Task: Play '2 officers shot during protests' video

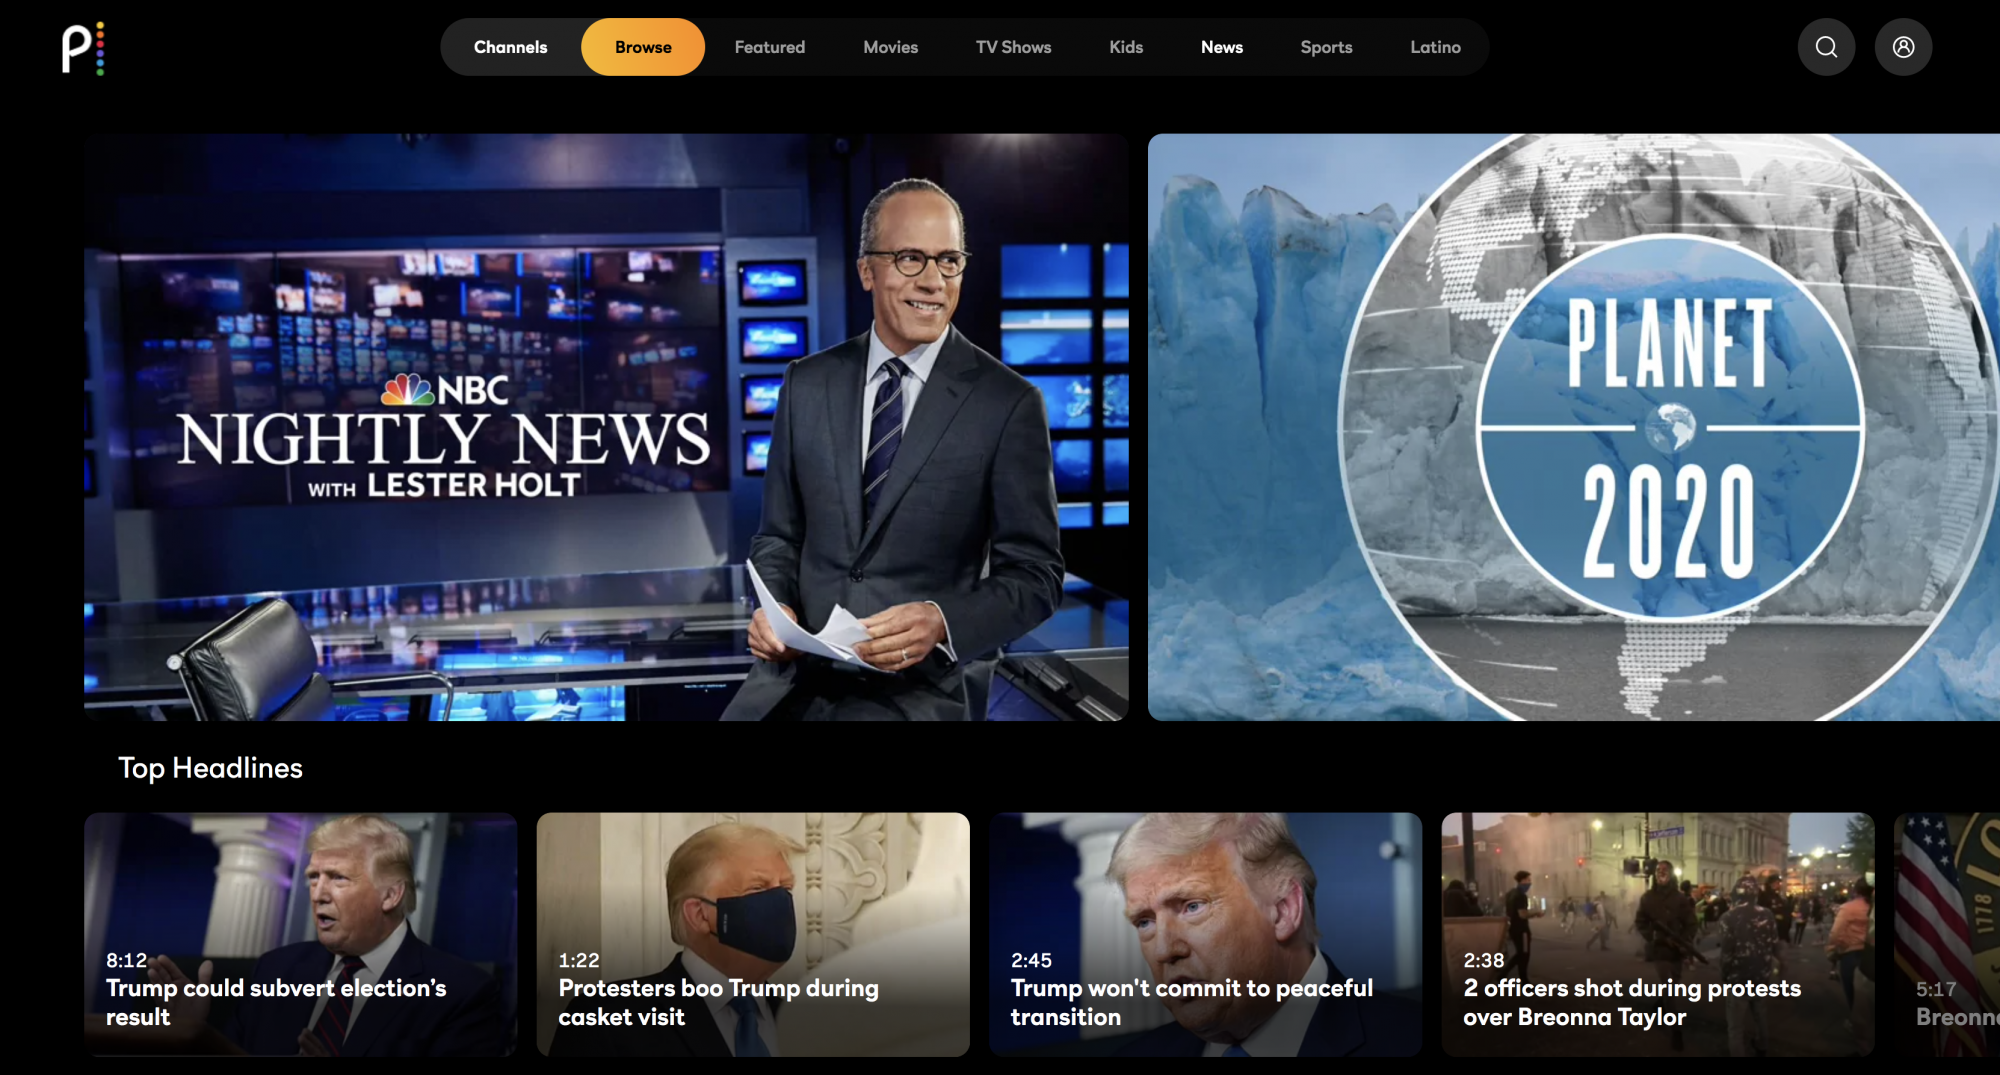Action: coord(1658,934)
